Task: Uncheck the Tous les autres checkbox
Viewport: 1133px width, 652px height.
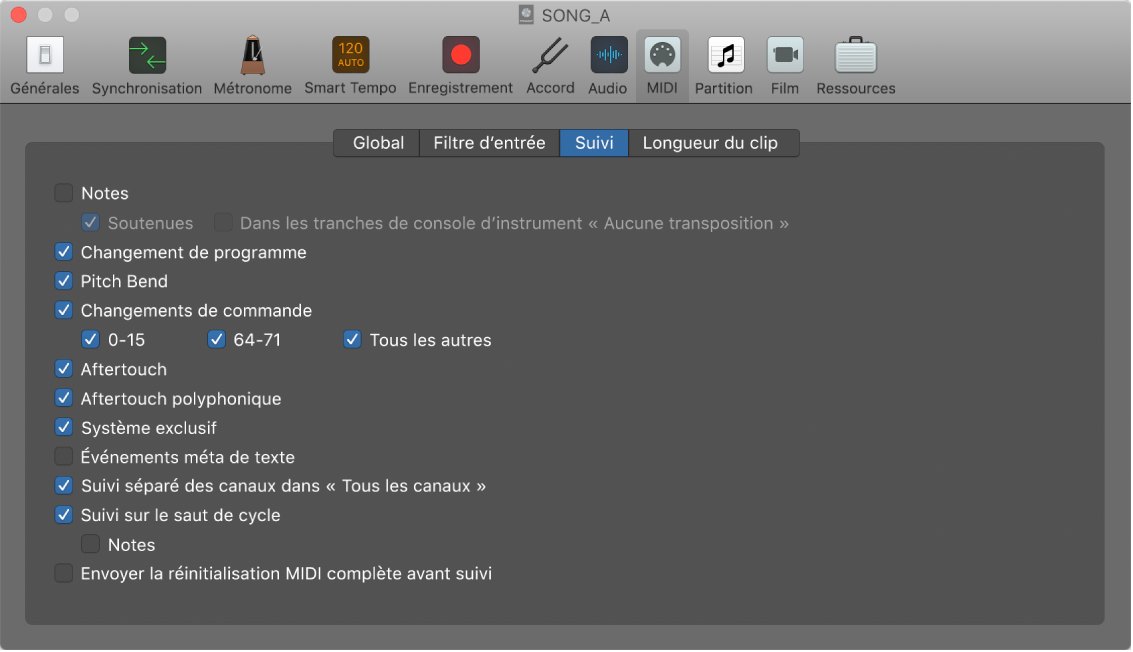Action: (x=352, y=339)
